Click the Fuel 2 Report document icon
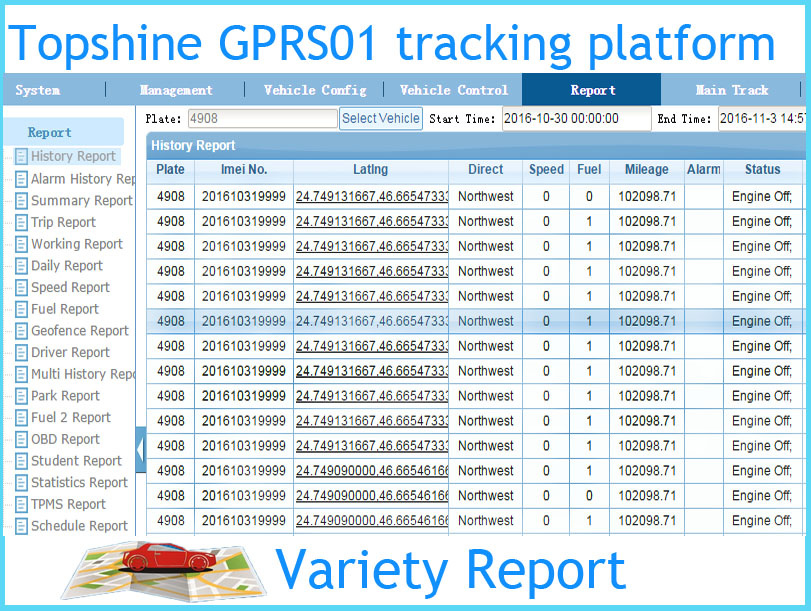Image resolution: width=811 pixels, height=611 pixels. click(21, 418)
